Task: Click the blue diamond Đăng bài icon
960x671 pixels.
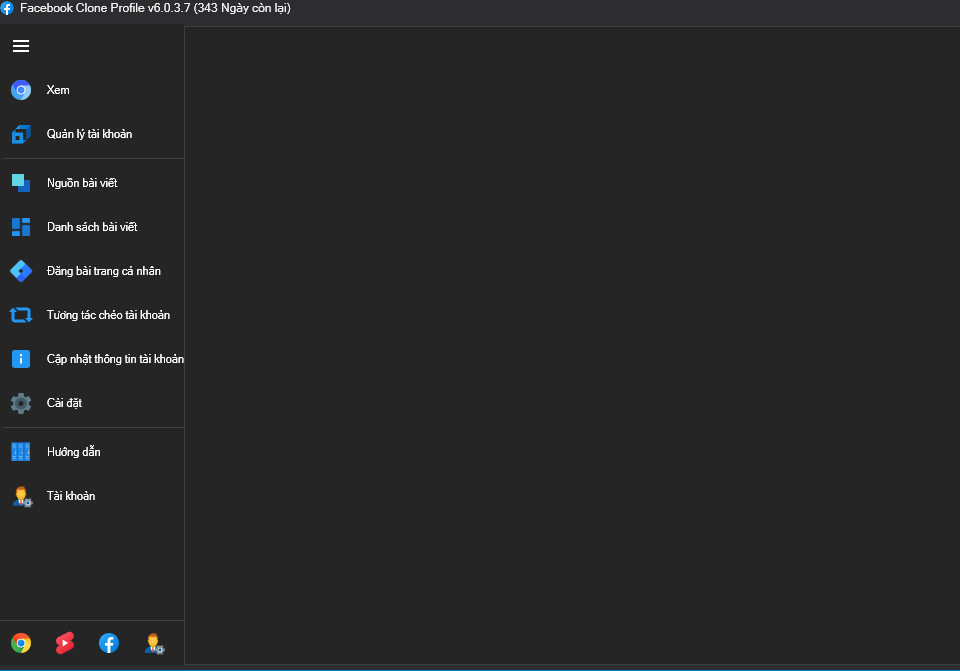Action: [x=21, y=271]
